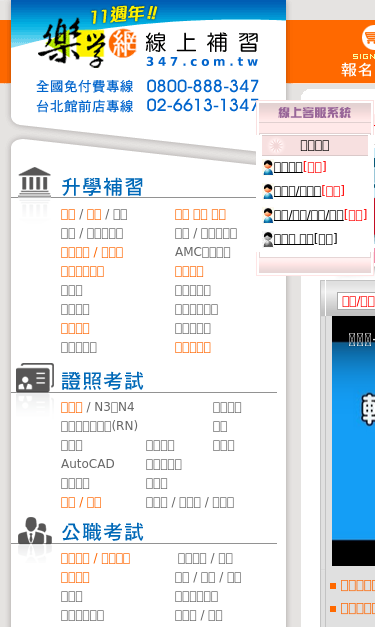Chat with the first online agent icon
375x627 pixels.
click(x=268, y=168)
